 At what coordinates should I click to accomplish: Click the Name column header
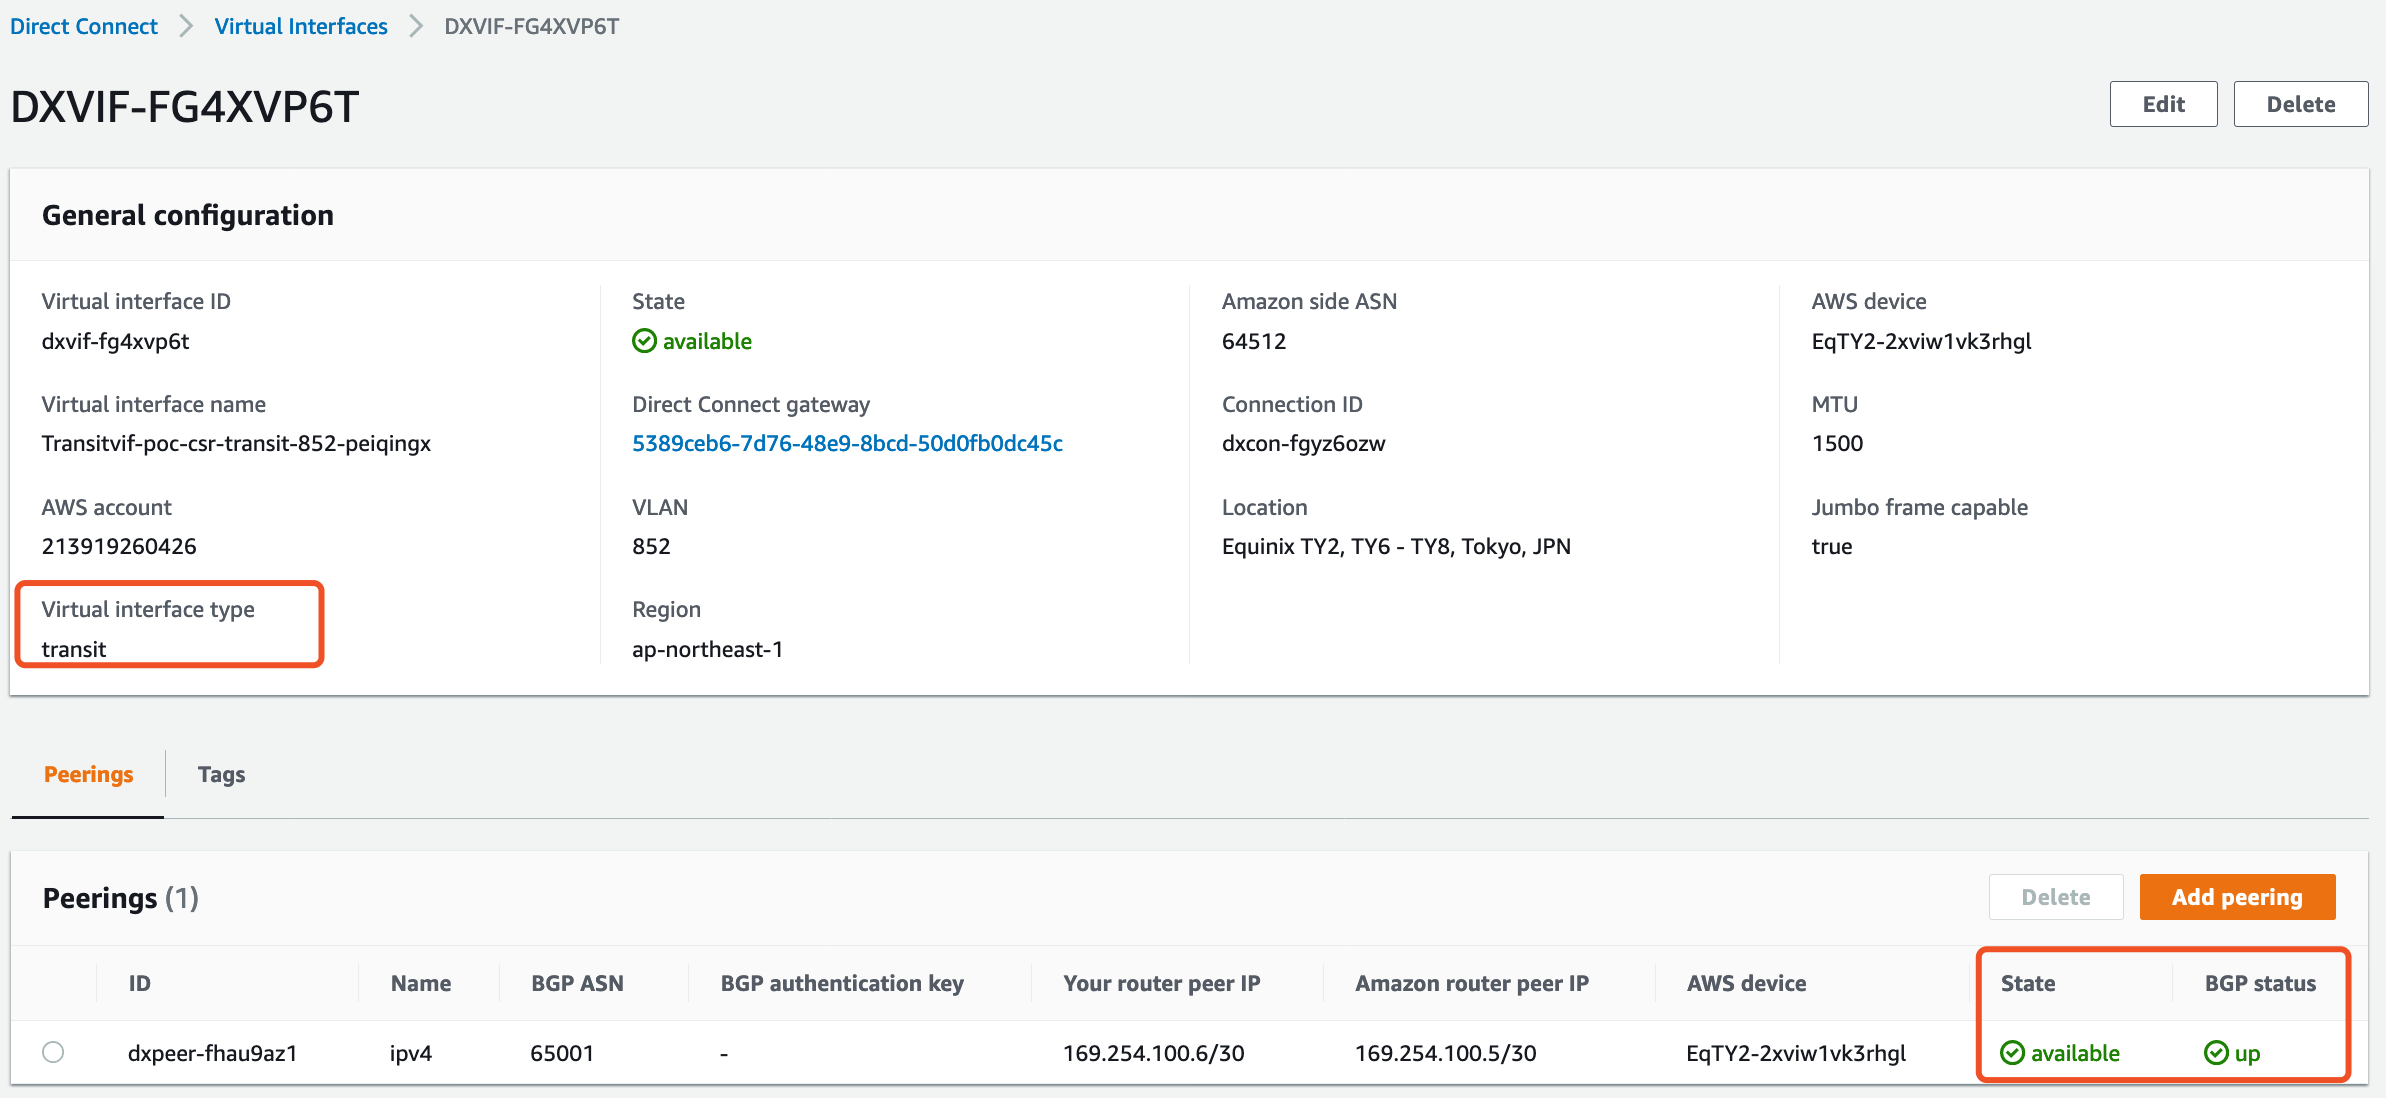point(421,983)
